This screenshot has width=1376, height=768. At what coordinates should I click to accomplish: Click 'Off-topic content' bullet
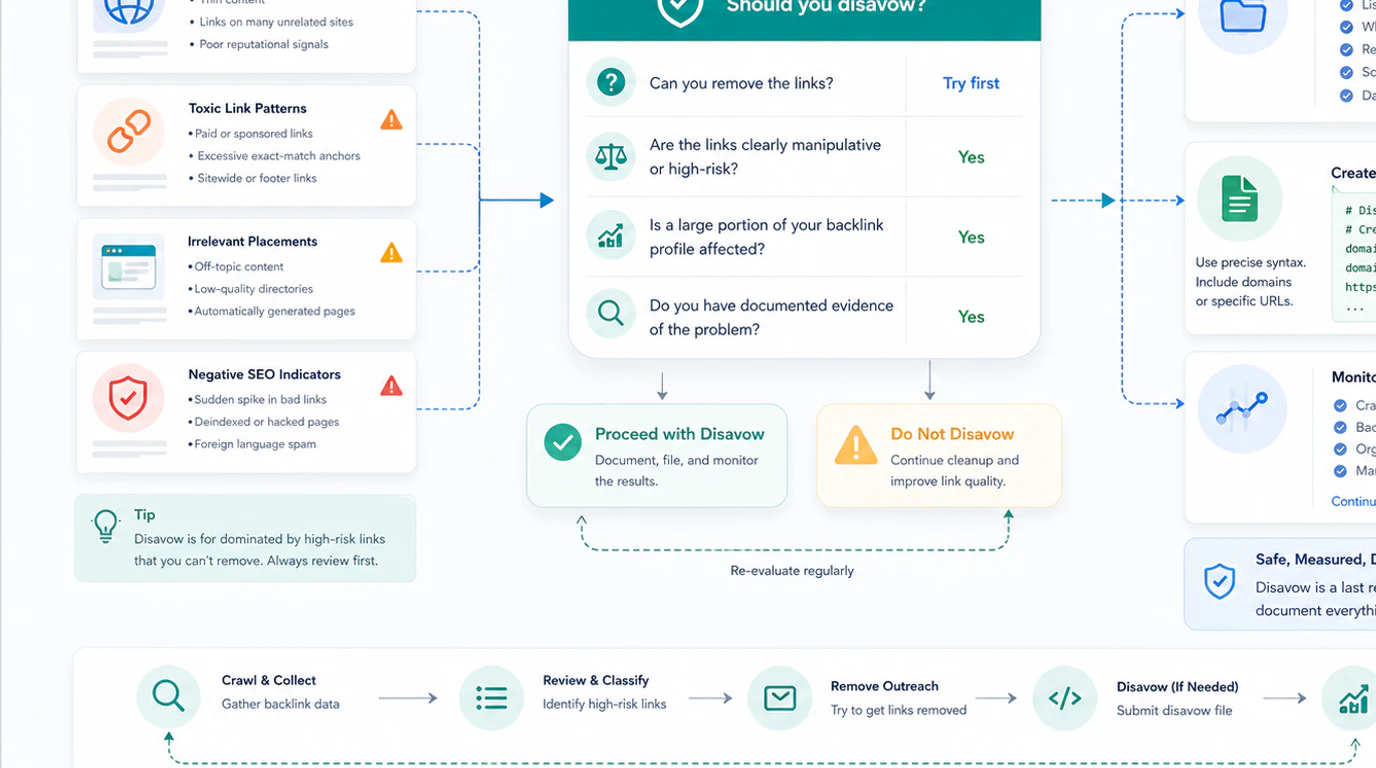239,267
